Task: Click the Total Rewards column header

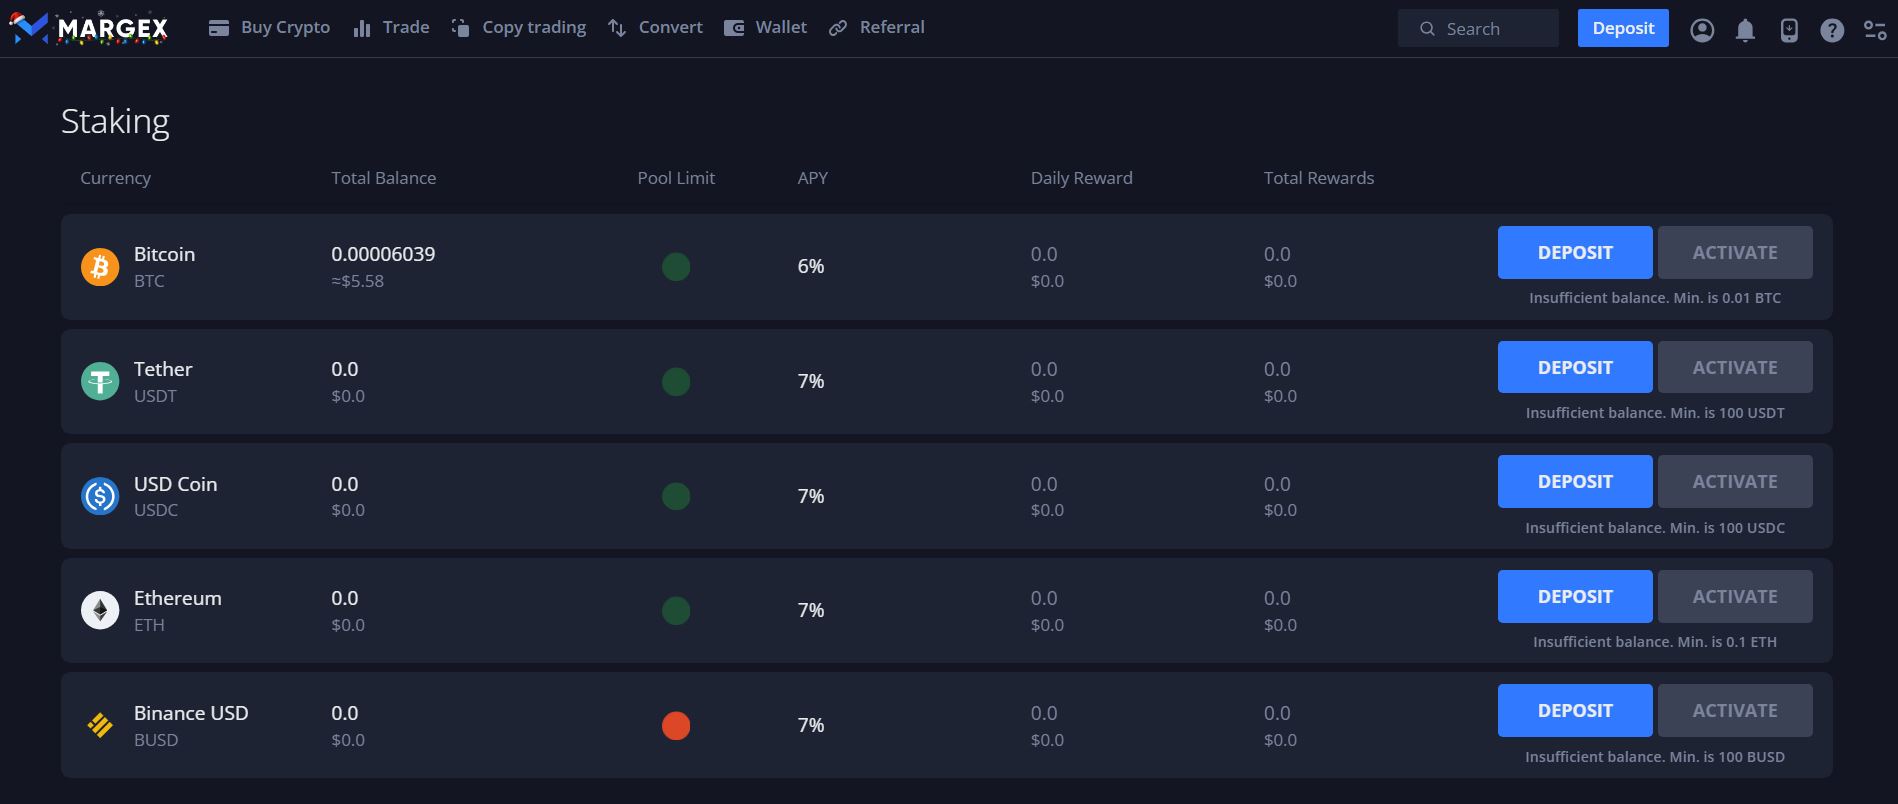Action: pyautogui.click(x=1318, y=178)
